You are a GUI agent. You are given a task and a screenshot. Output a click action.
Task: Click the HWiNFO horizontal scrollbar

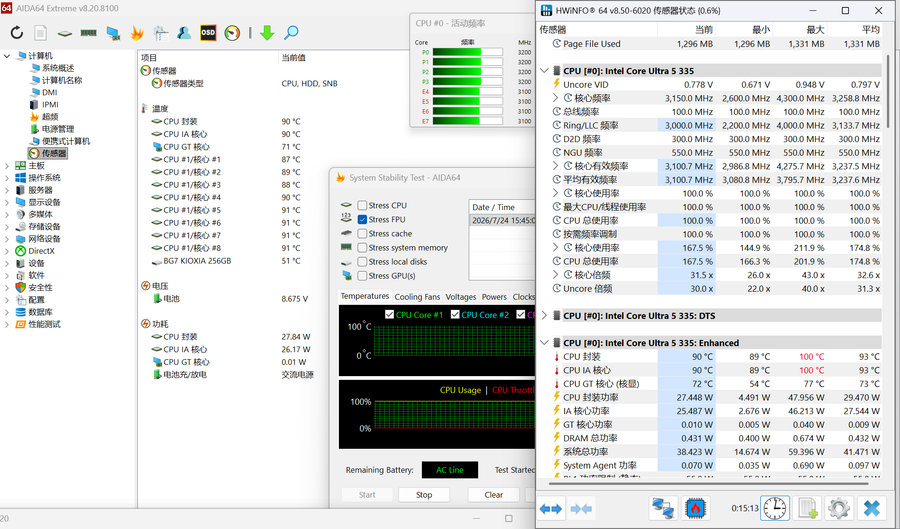pyautogui.click(x=708, y=483)
